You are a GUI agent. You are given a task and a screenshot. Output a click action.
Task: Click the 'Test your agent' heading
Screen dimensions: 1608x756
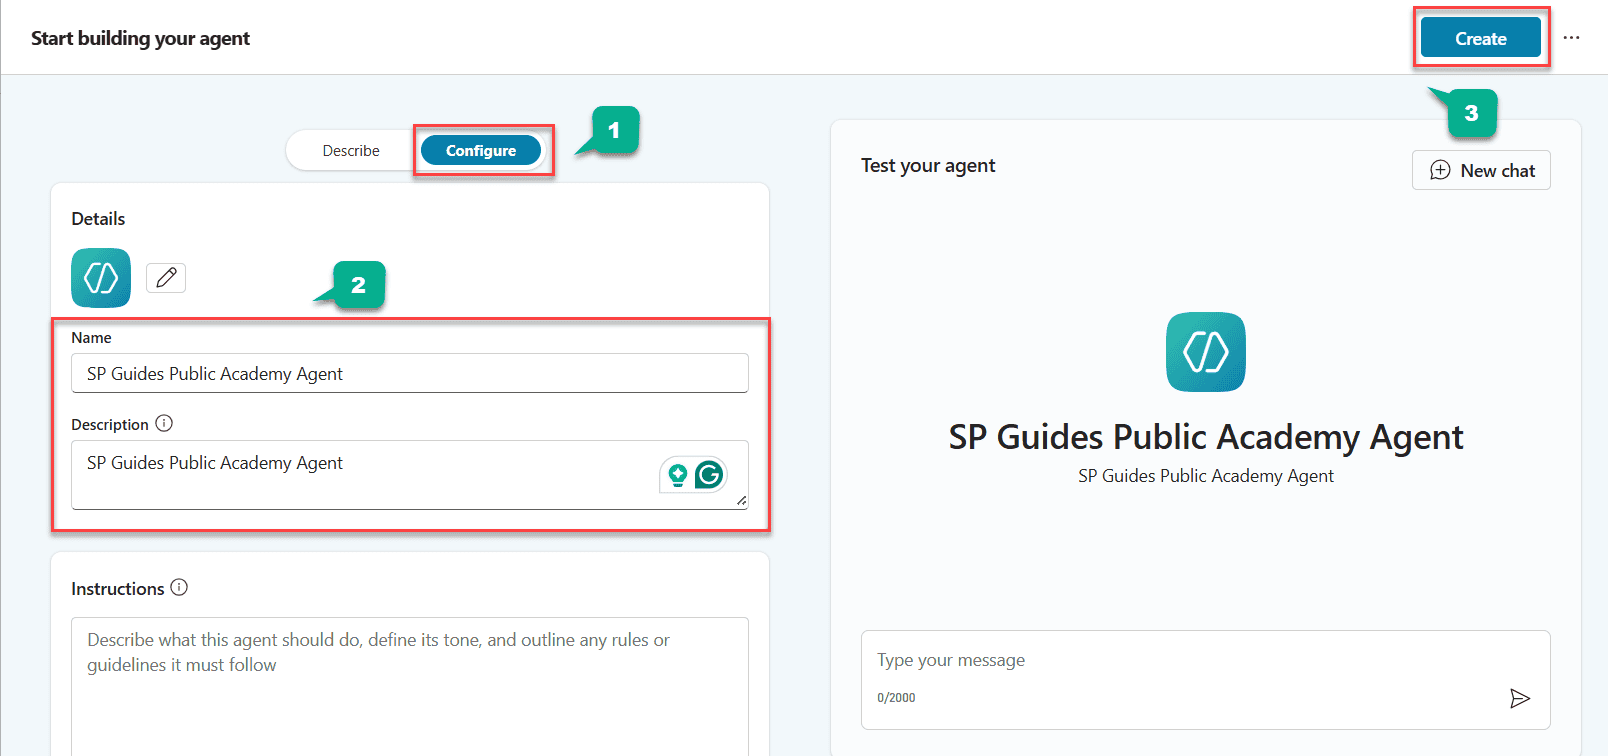tap(928, 165)
